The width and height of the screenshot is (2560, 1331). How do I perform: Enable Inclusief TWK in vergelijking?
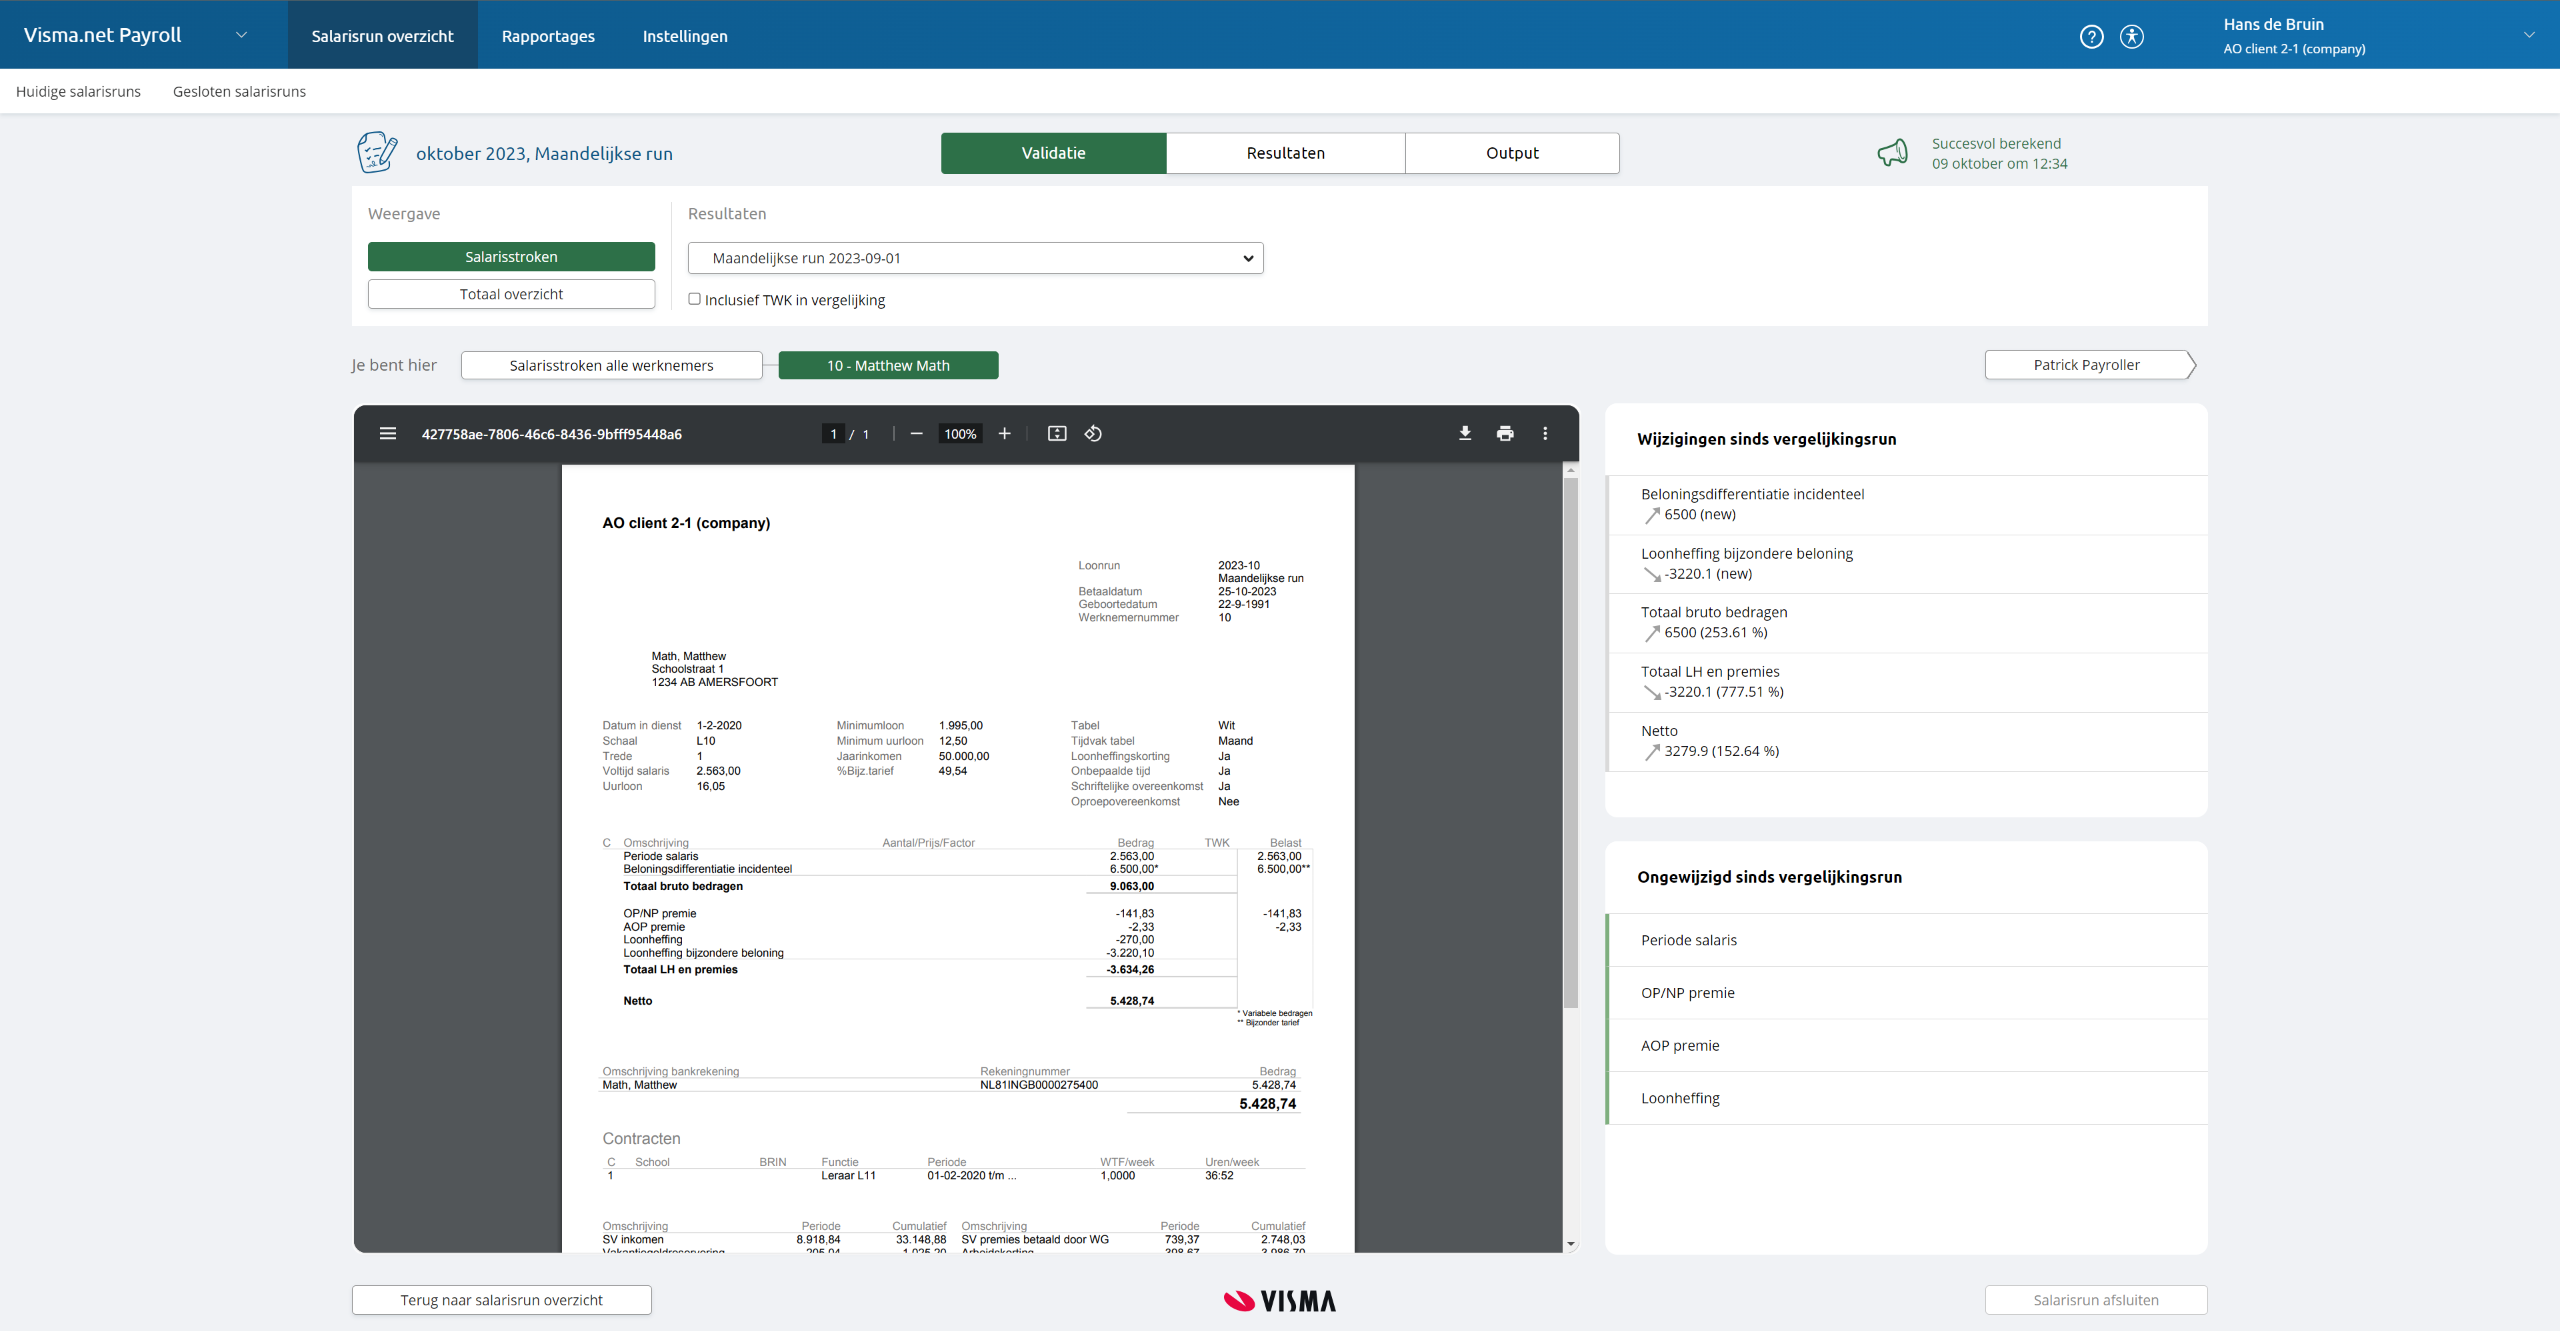(x=694, y=299)
